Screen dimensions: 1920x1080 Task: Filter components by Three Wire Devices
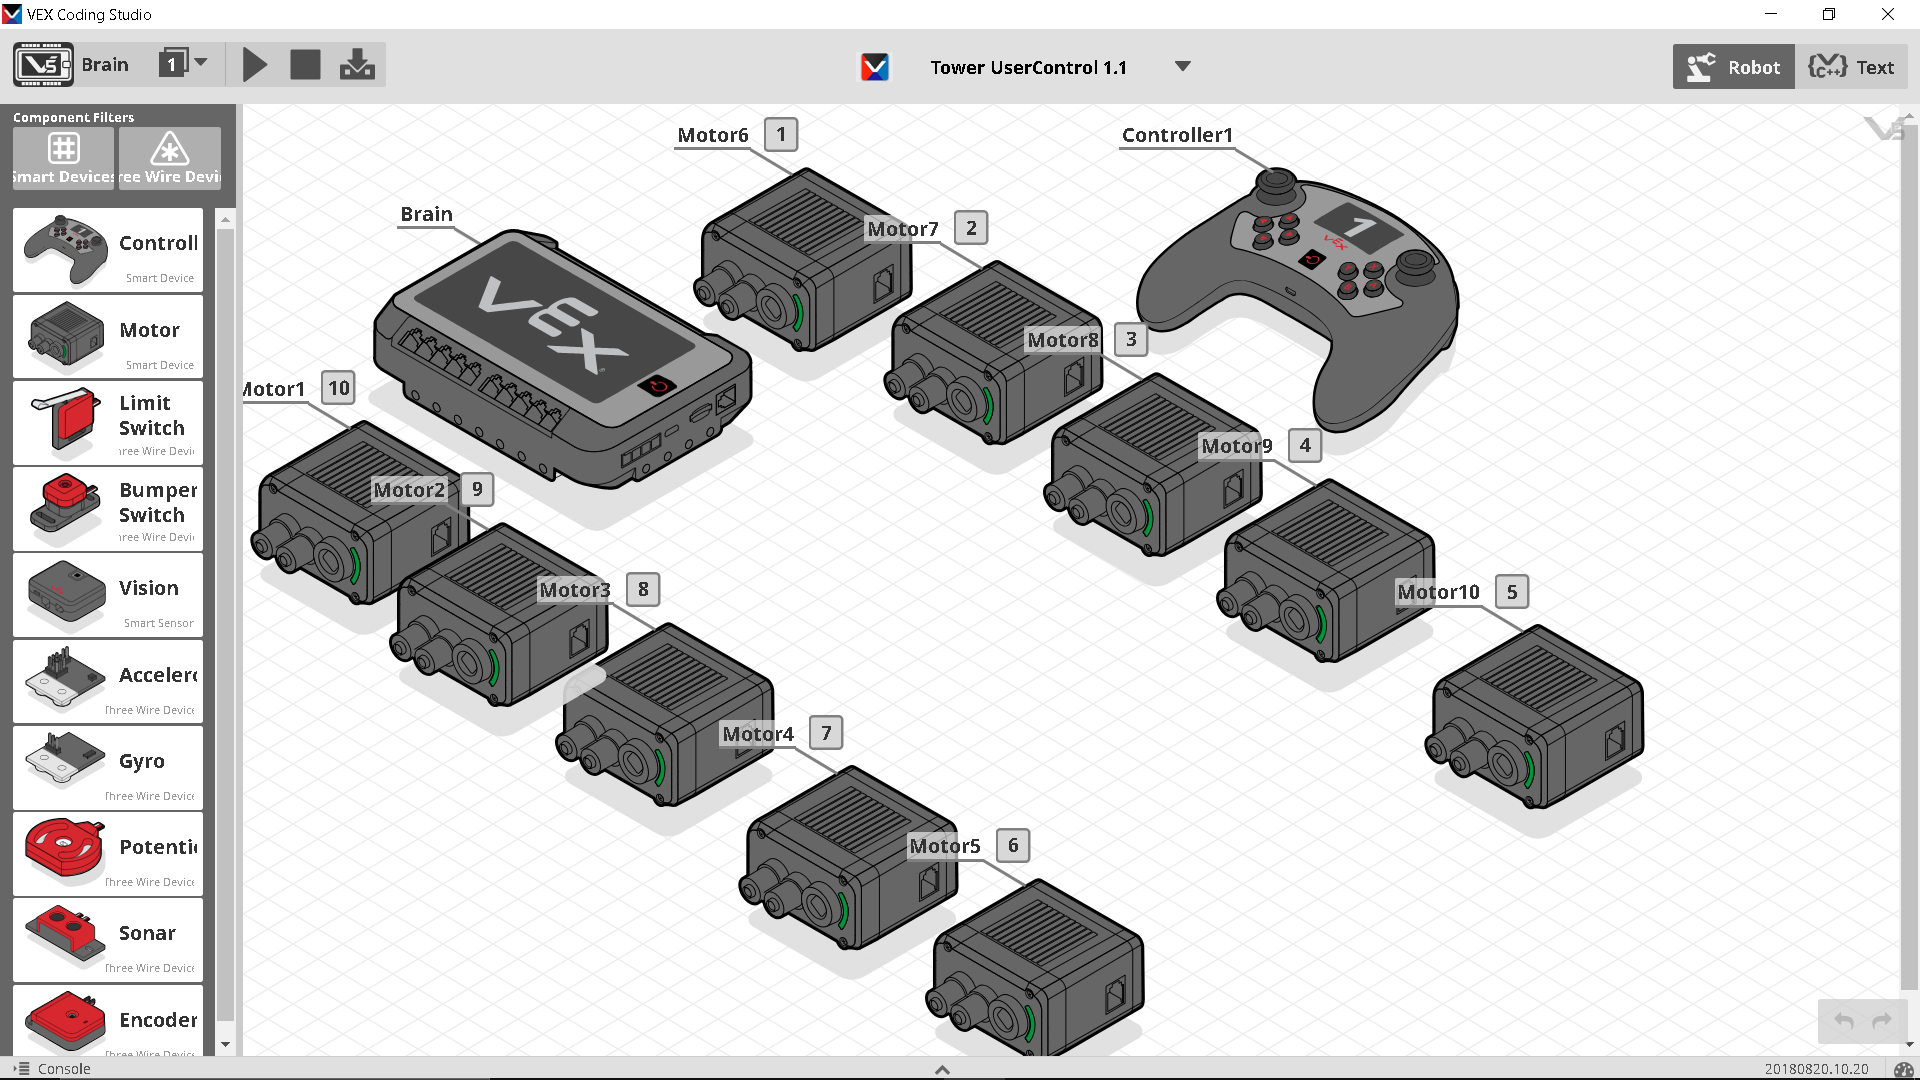pos(170,158)
